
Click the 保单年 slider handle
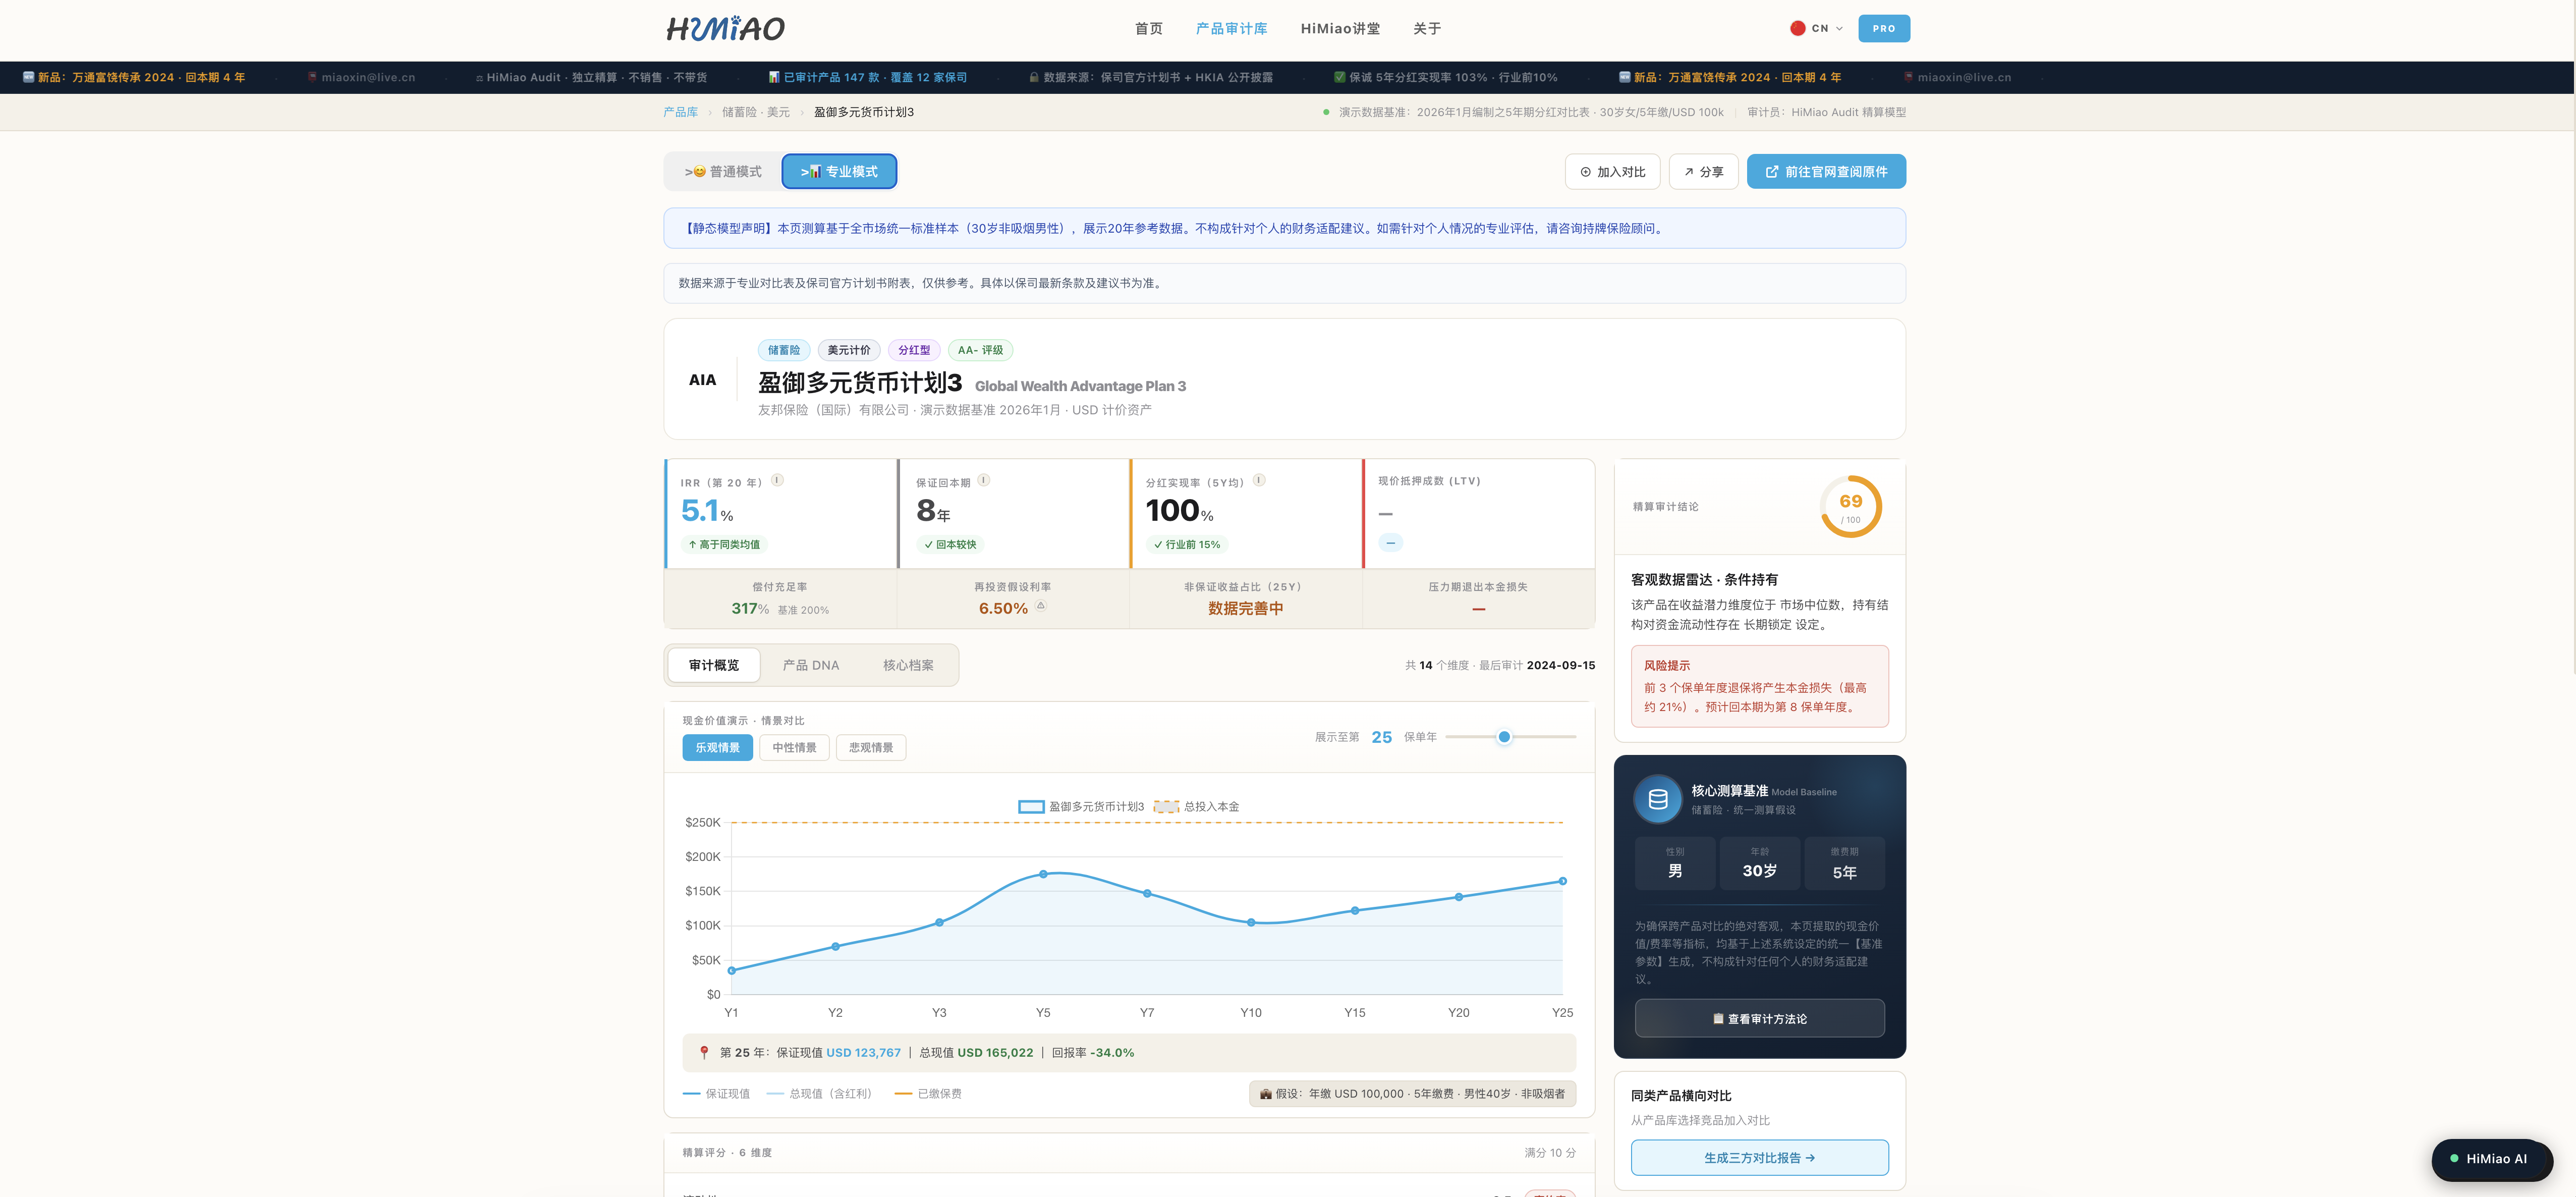(x=1504, y=737)
